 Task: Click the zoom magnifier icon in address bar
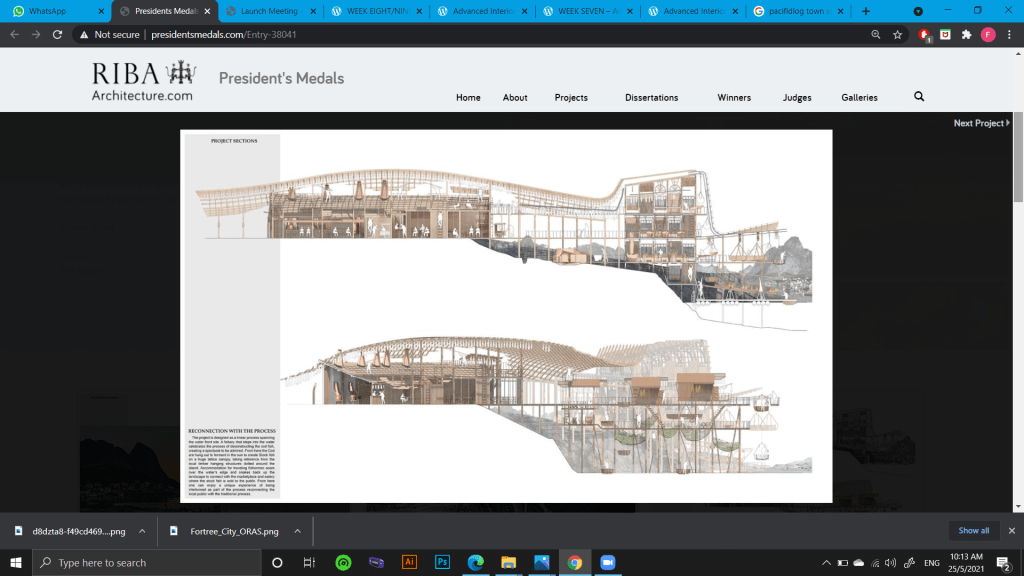(x=876, y=34)
